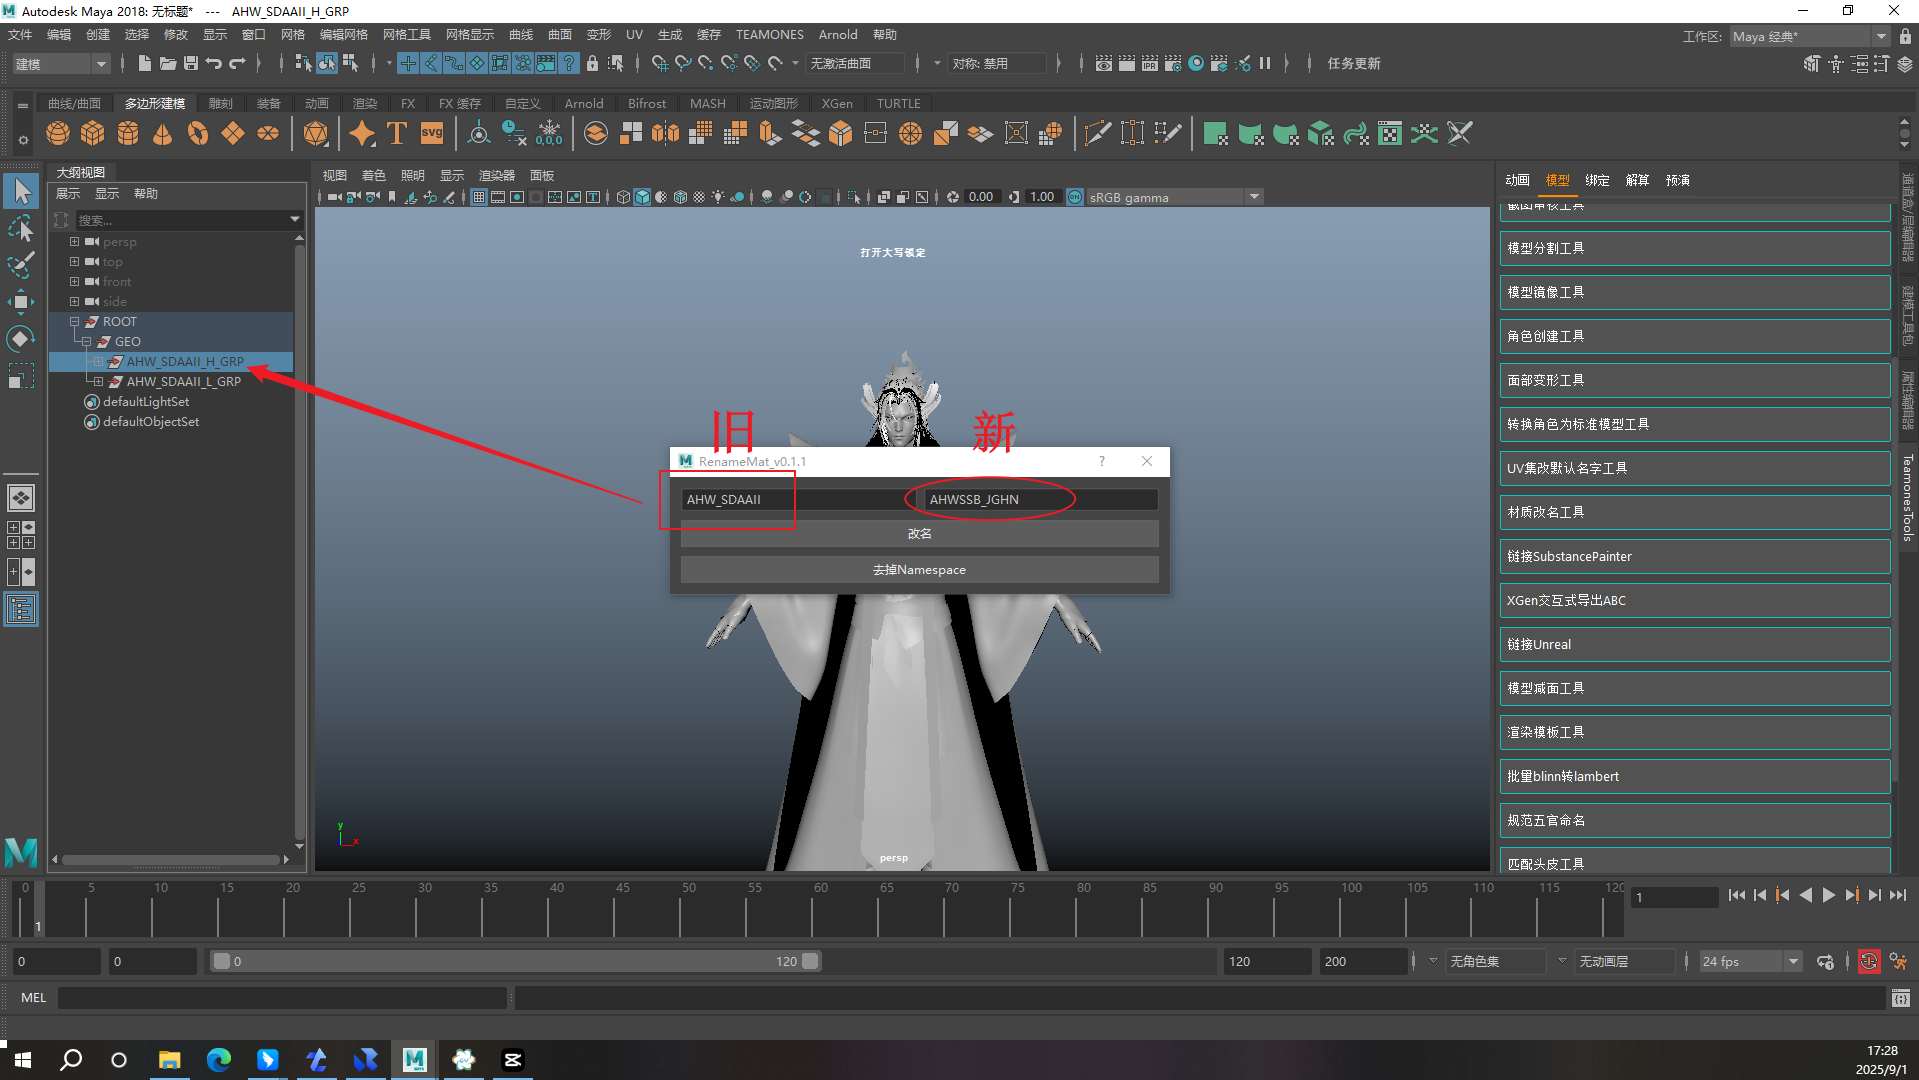Select the SVG import shelf icon
1919x1080 pixels.
pyautogui.click(x=432, y=133)
